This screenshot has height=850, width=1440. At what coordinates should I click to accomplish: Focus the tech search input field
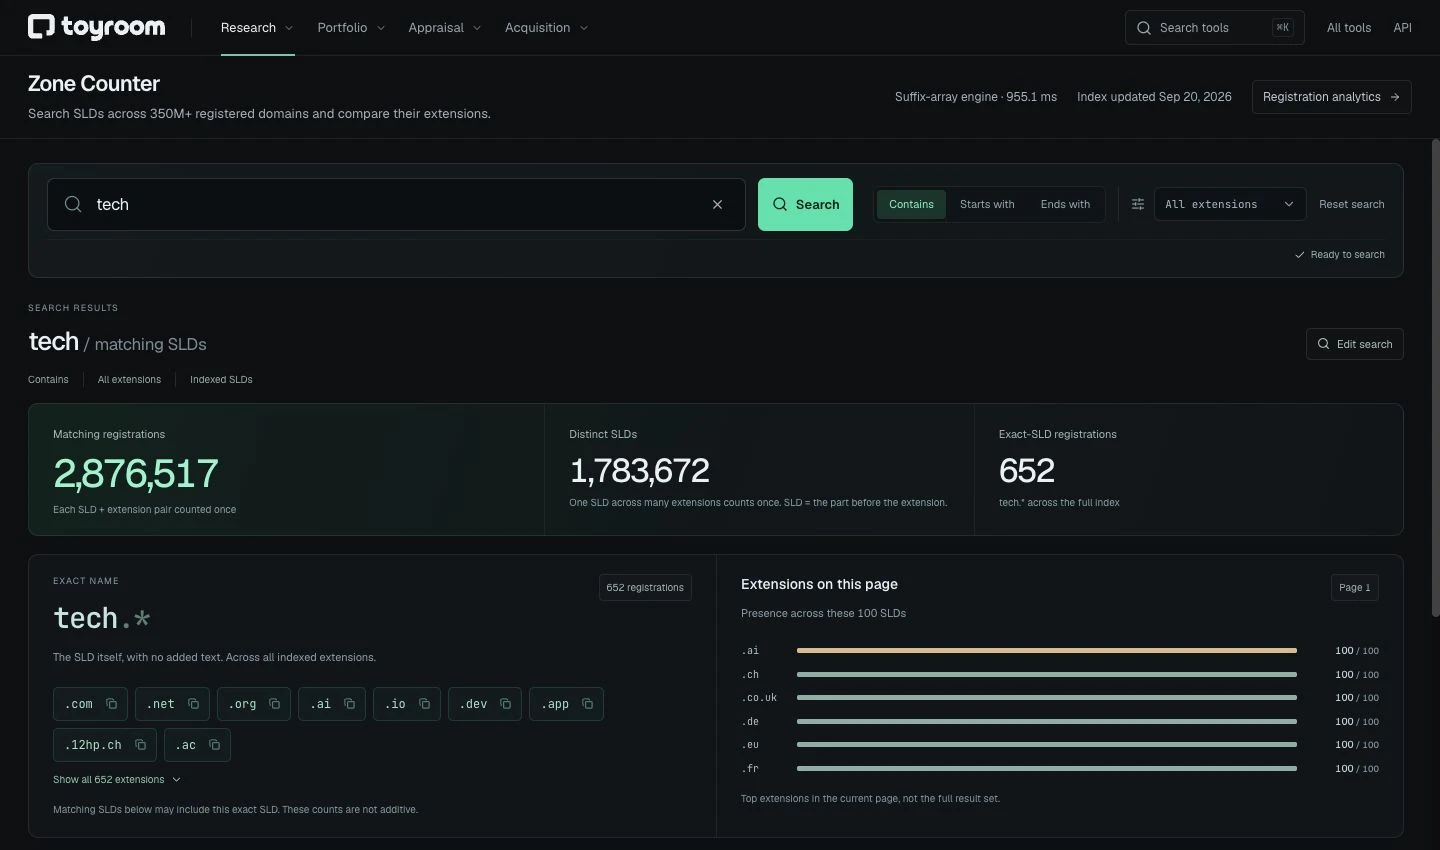[x=396, y=204]
